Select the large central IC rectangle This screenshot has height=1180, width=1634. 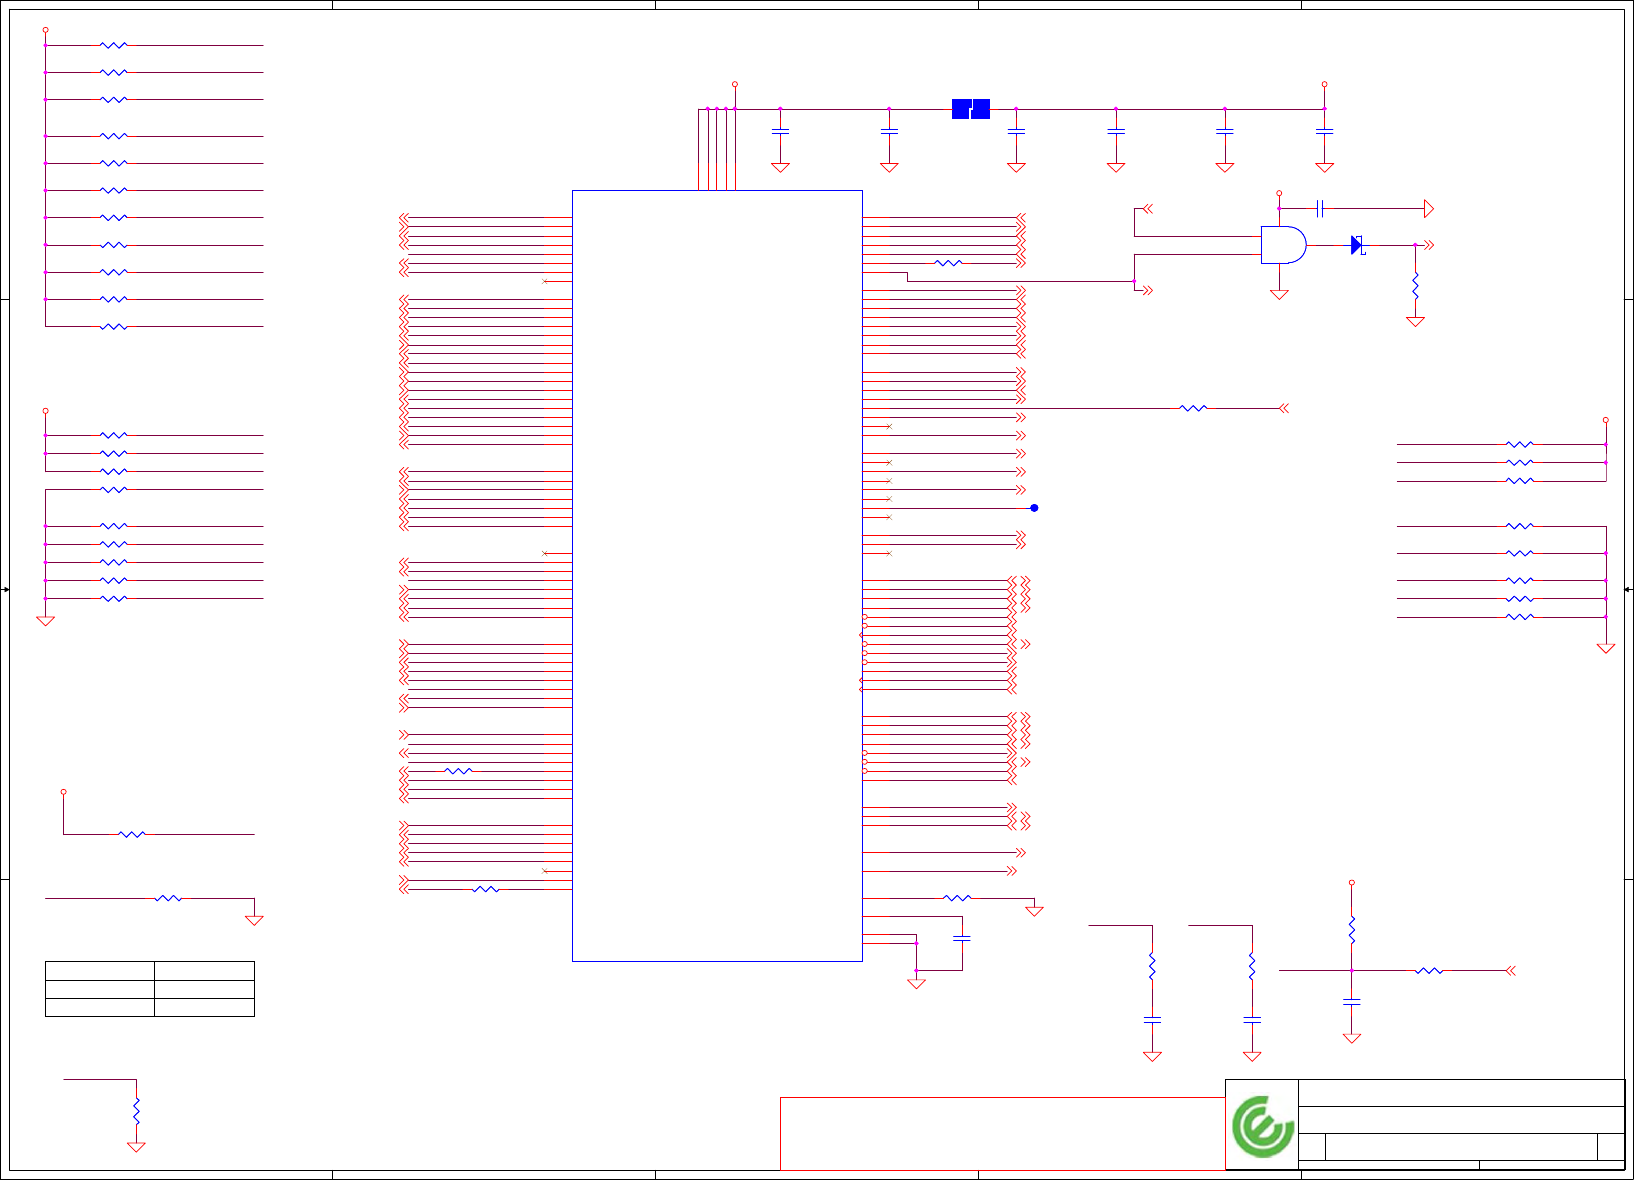pos(717,576)
